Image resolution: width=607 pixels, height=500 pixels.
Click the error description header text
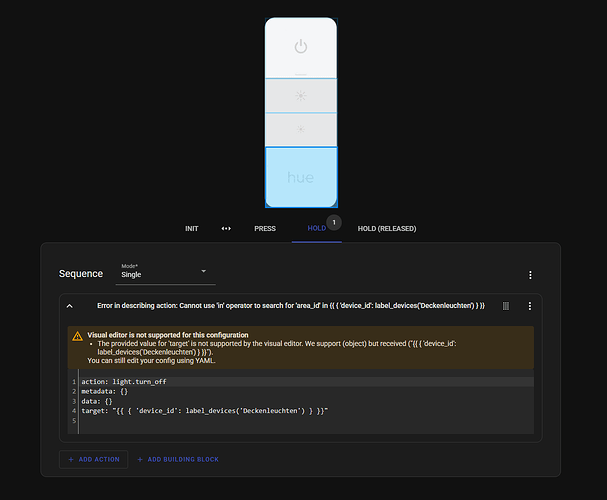291,306
